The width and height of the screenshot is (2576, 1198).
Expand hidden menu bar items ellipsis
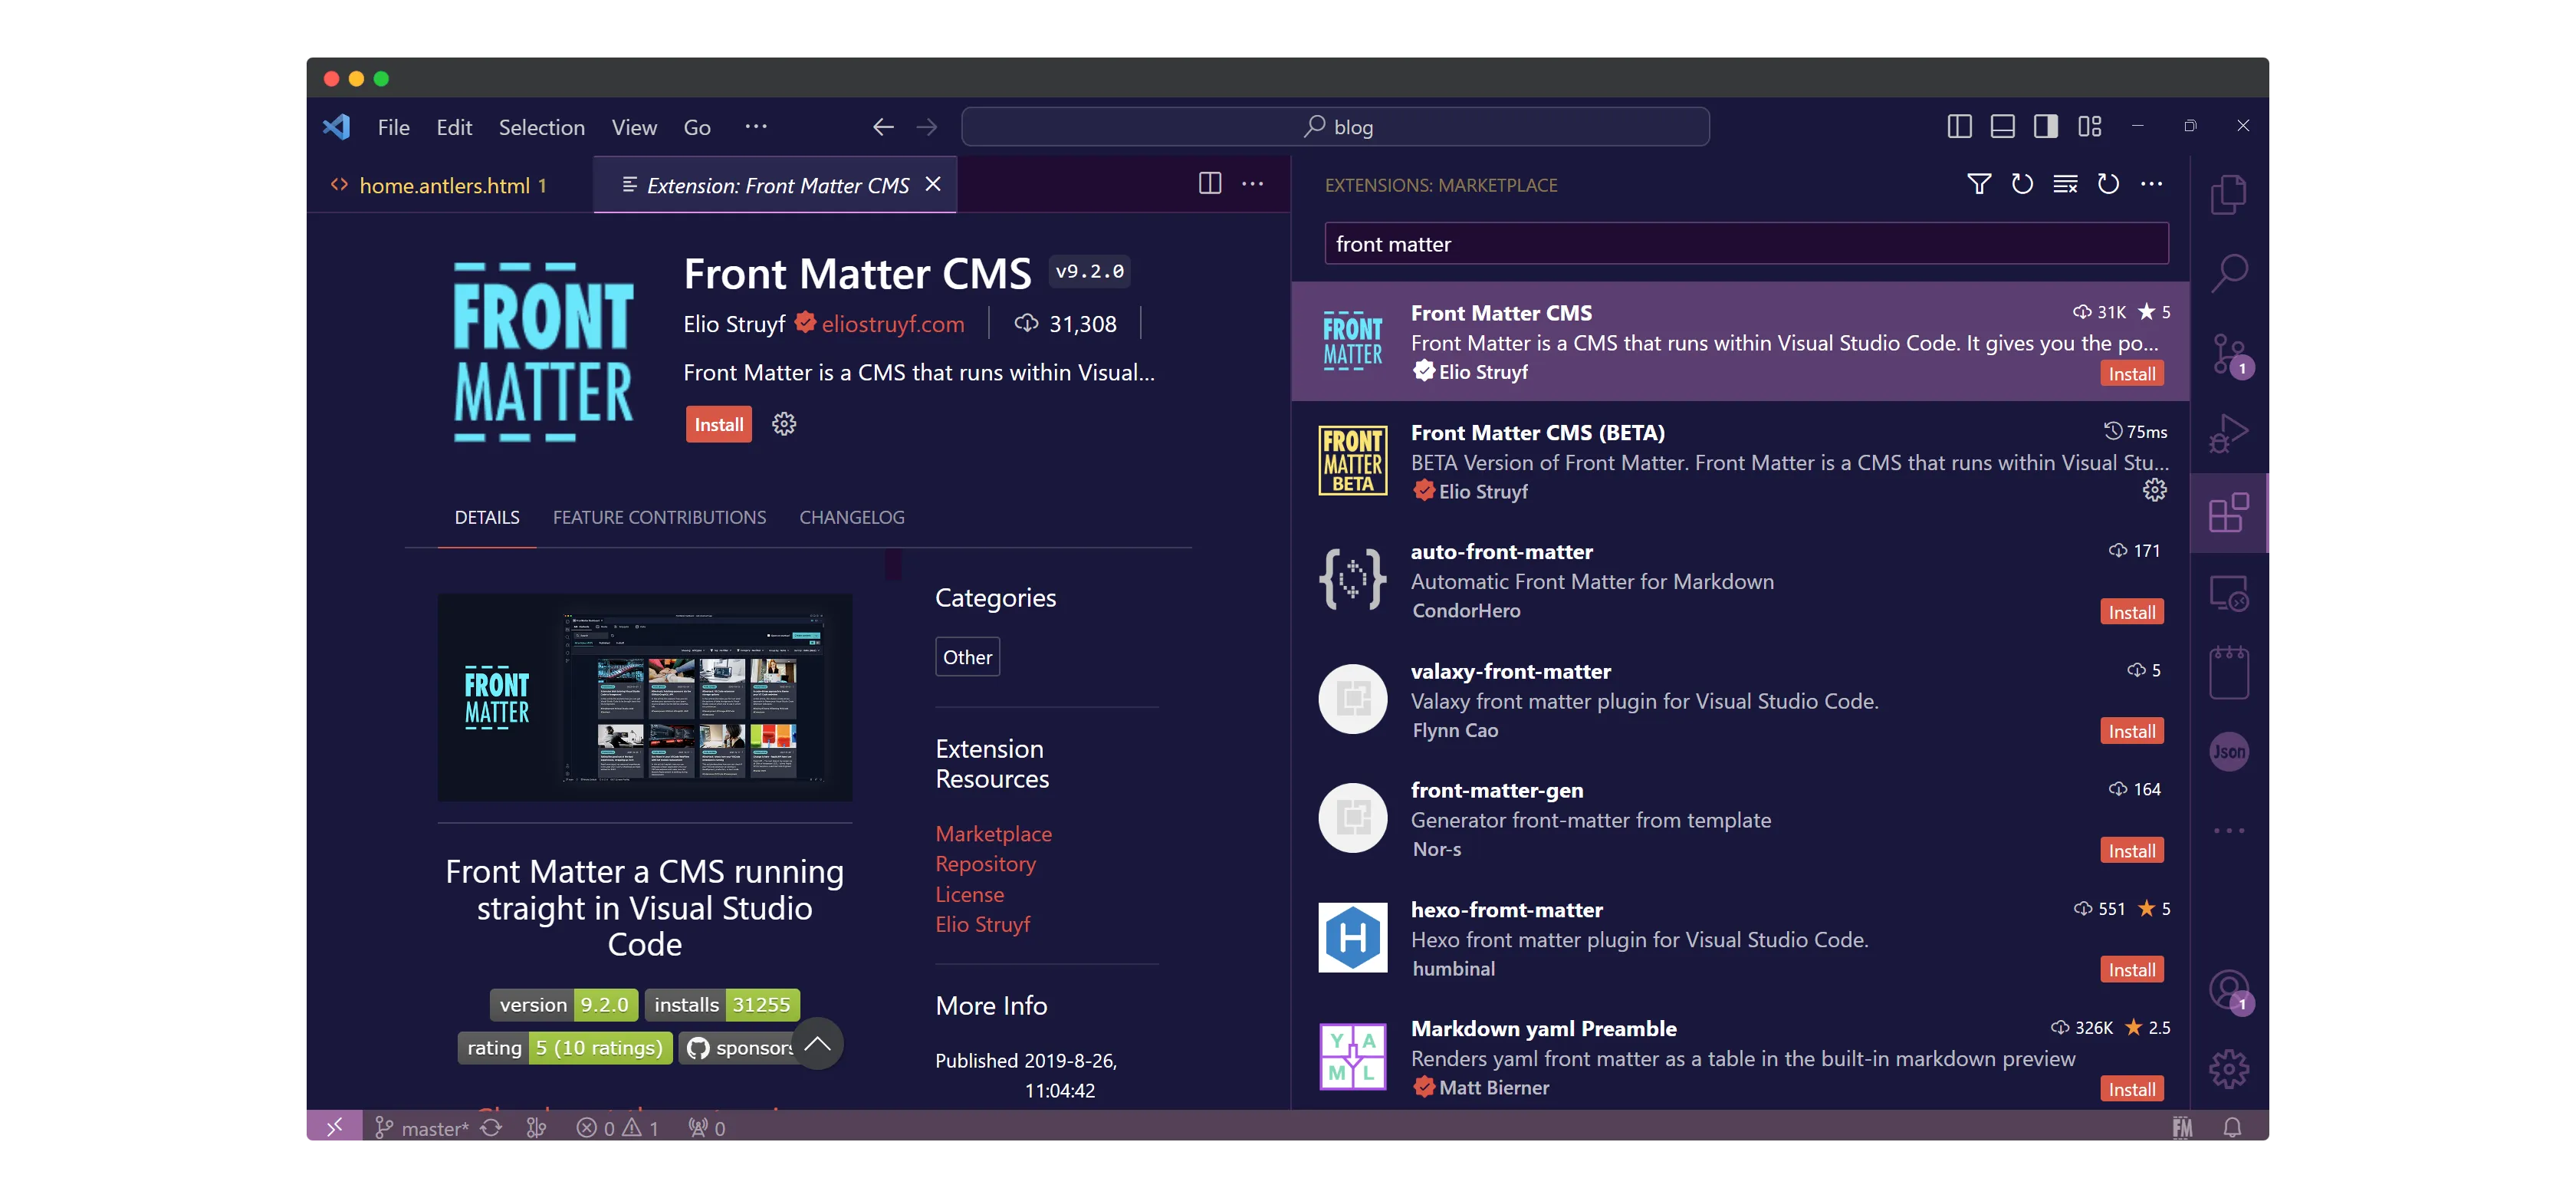(756, 126)
